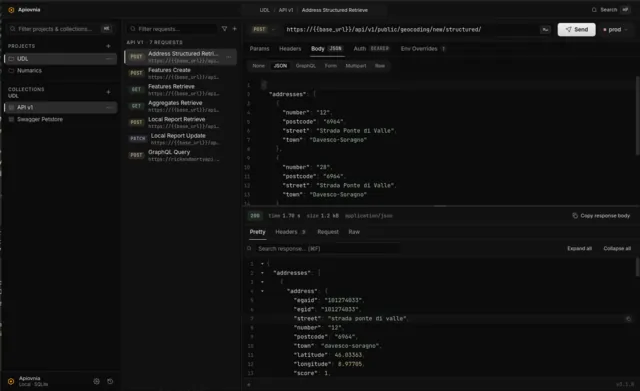Click API v1 in the breadcrumb
The height and width of the screenshot is (391, 640).
(286, 10)
